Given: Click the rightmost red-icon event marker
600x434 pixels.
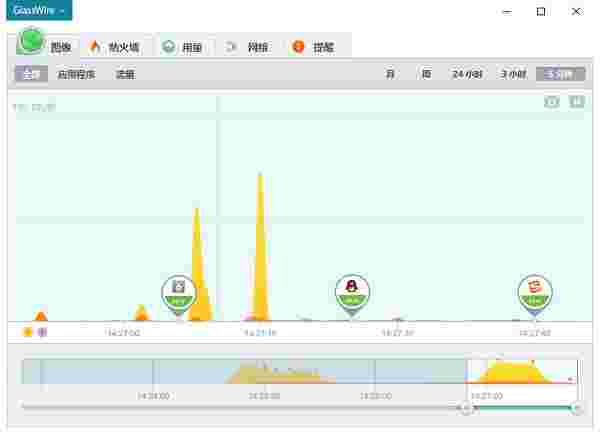Looking at the screenshot, I should 535,294.
